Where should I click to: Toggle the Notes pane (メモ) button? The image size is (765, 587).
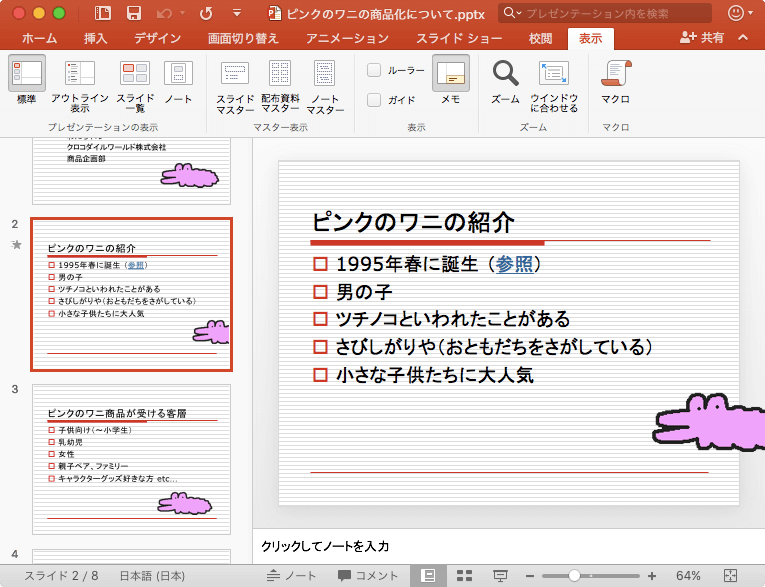coord(451,80)
